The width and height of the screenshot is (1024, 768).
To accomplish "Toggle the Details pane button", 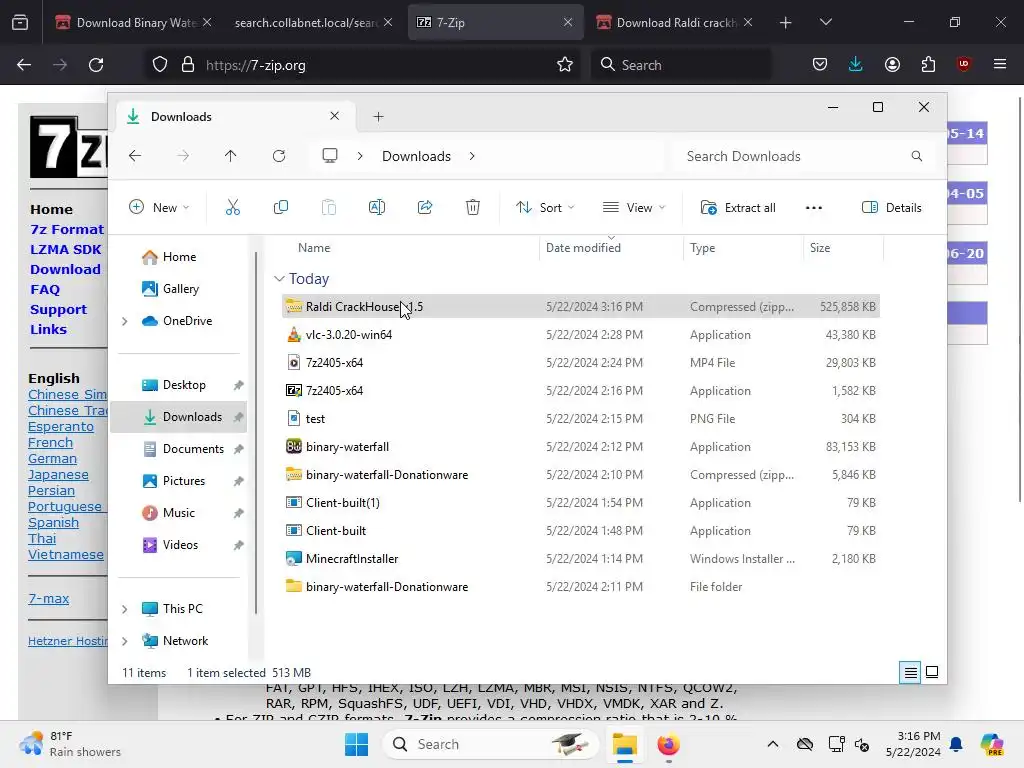I will coord(891,208).
